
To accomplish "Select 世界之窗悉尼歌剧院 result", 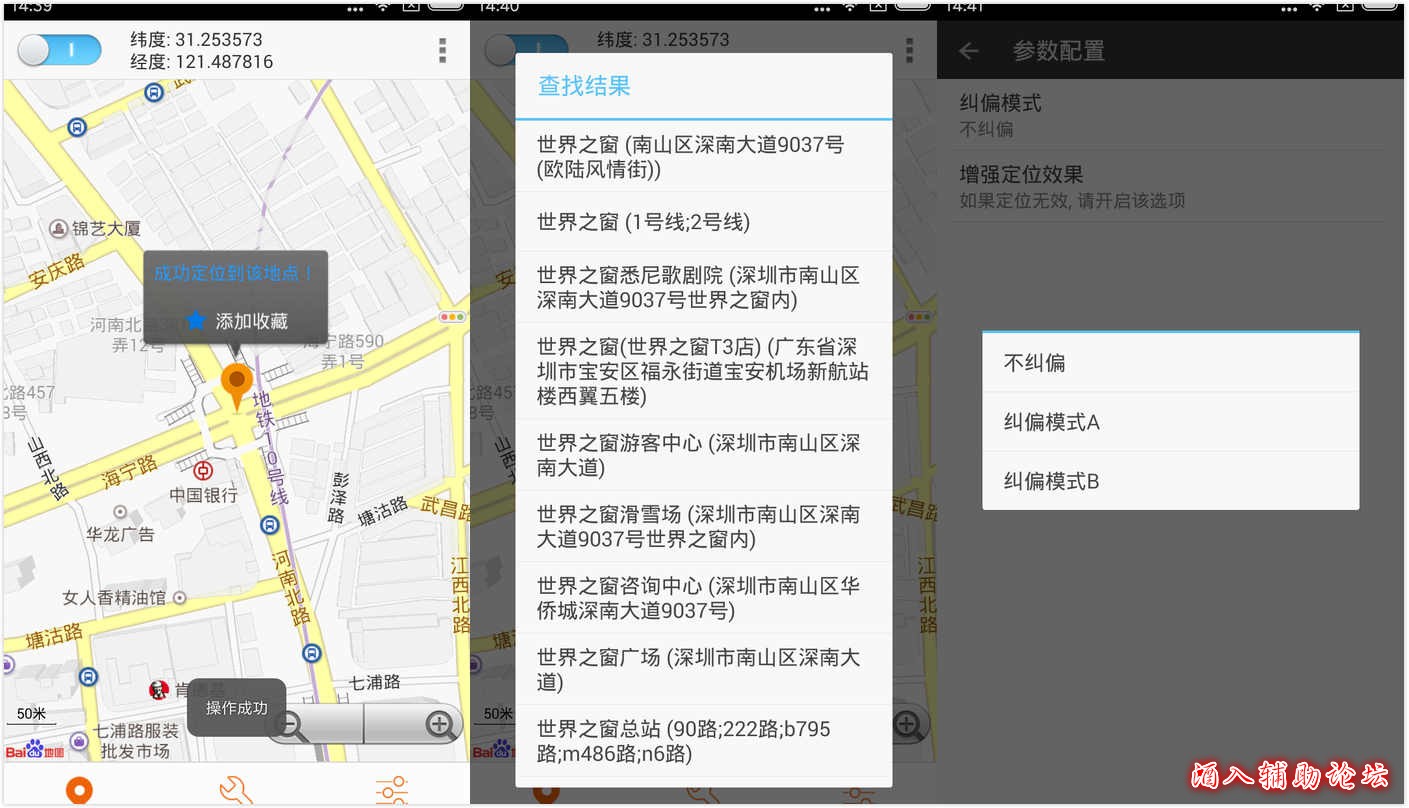I will tap(703, 287).
